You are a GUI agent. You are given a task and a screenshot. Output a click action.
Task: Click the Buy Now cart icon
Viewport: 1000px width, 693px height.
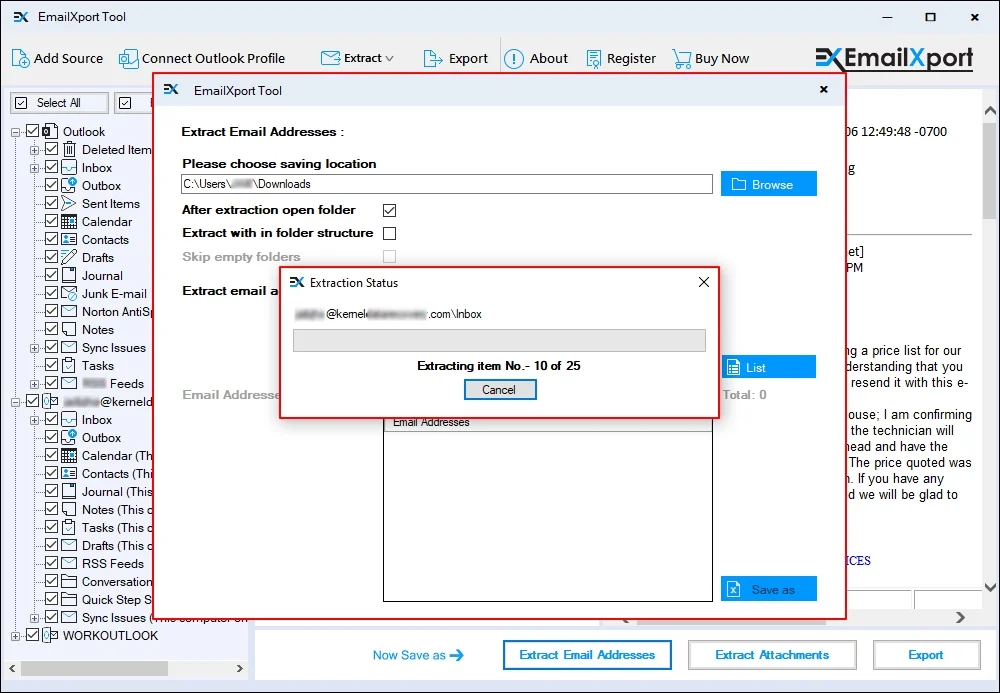[682, 58]
